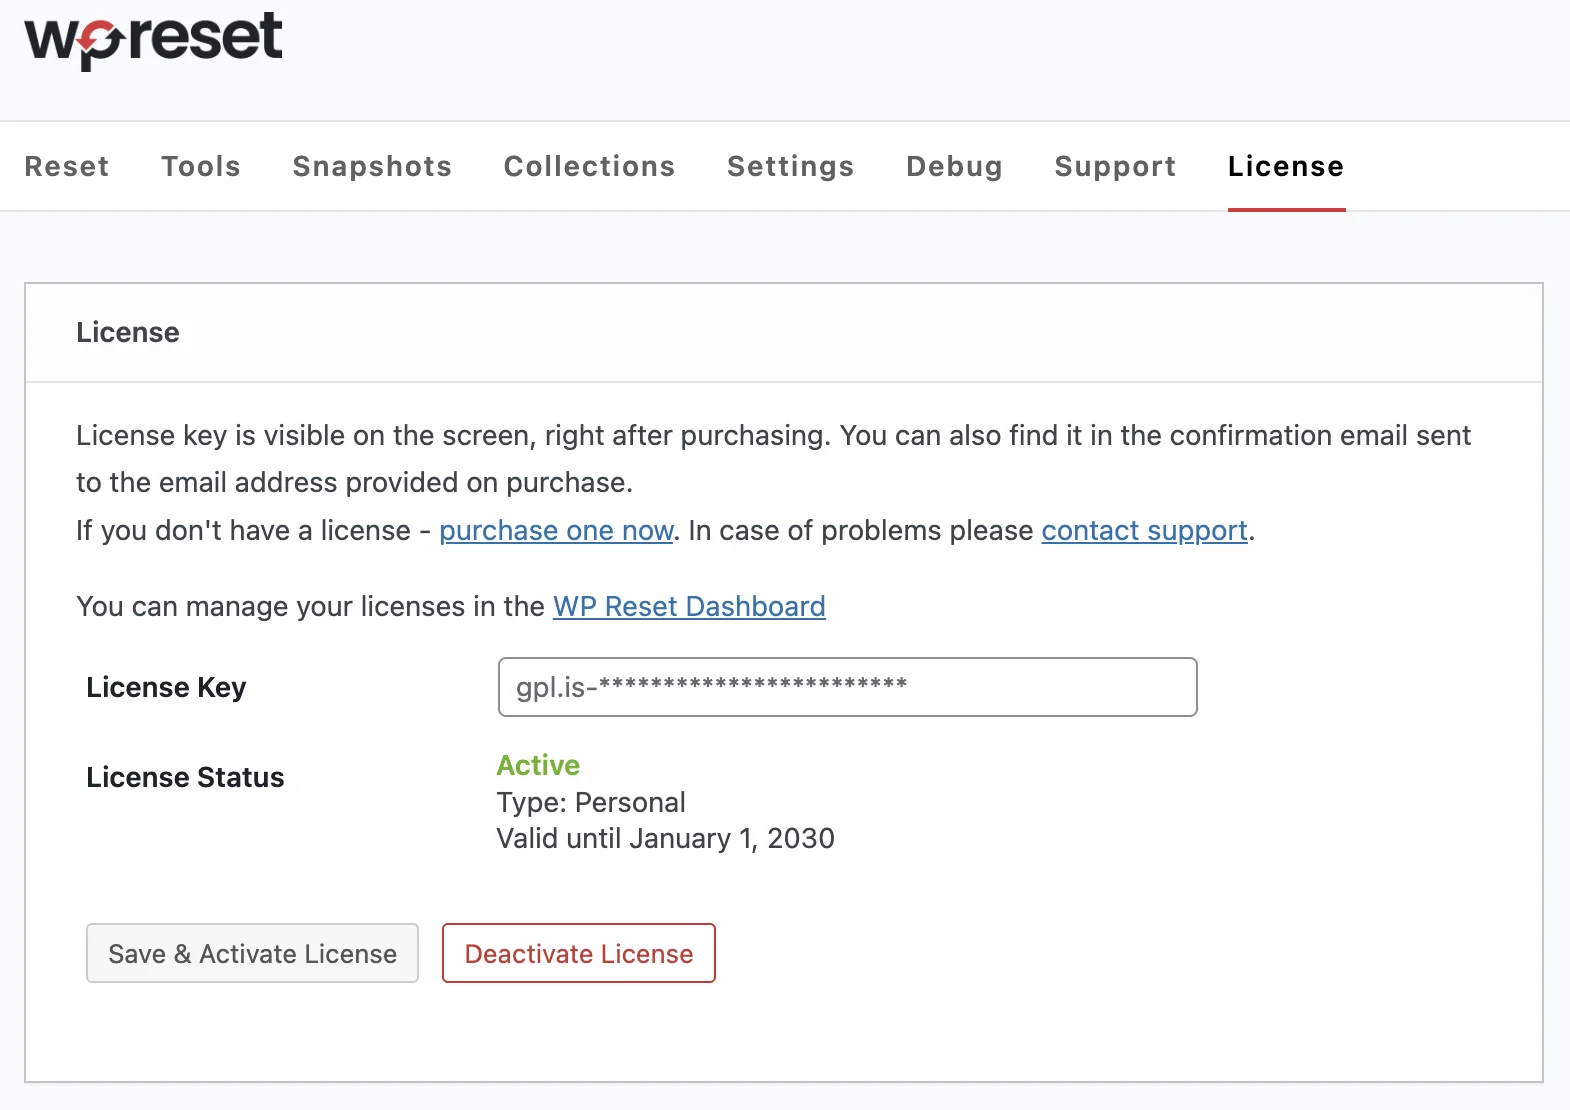View the Debug tab
This screenshot has width=1570, height=1110.
click(954, 166)
